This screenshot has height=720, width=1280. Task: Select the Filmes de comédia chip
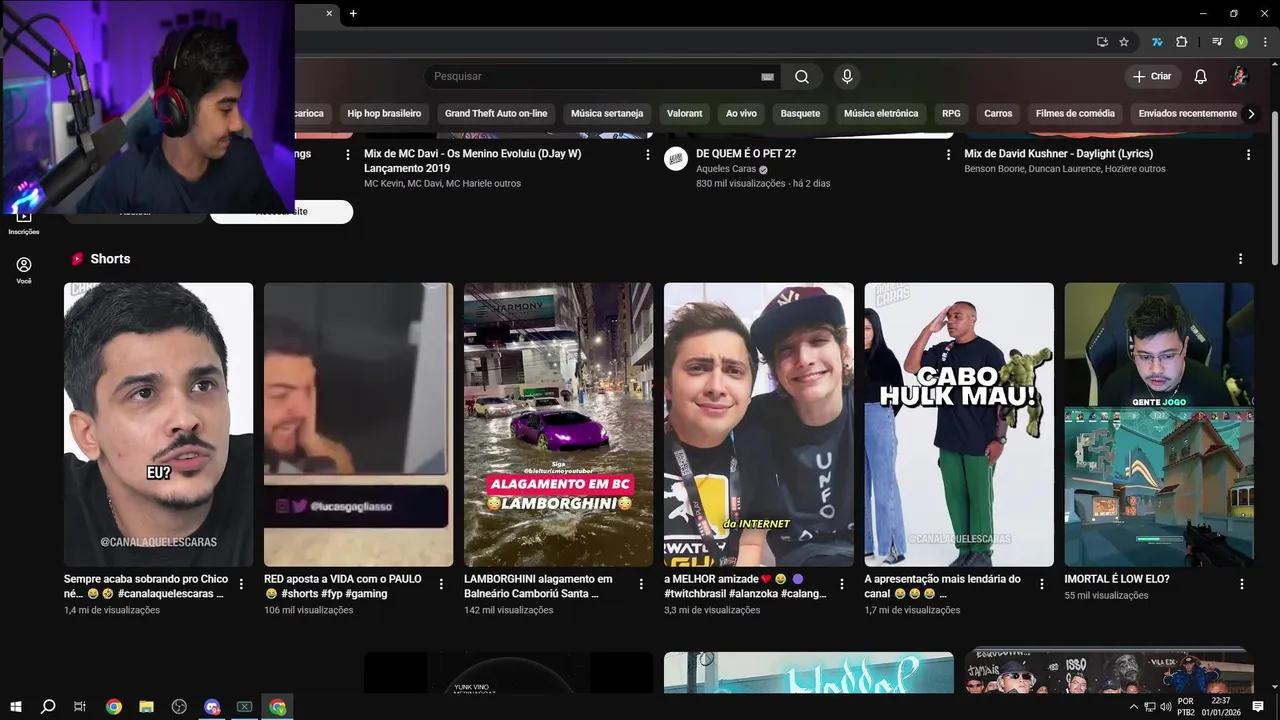tap(1075, 113)
